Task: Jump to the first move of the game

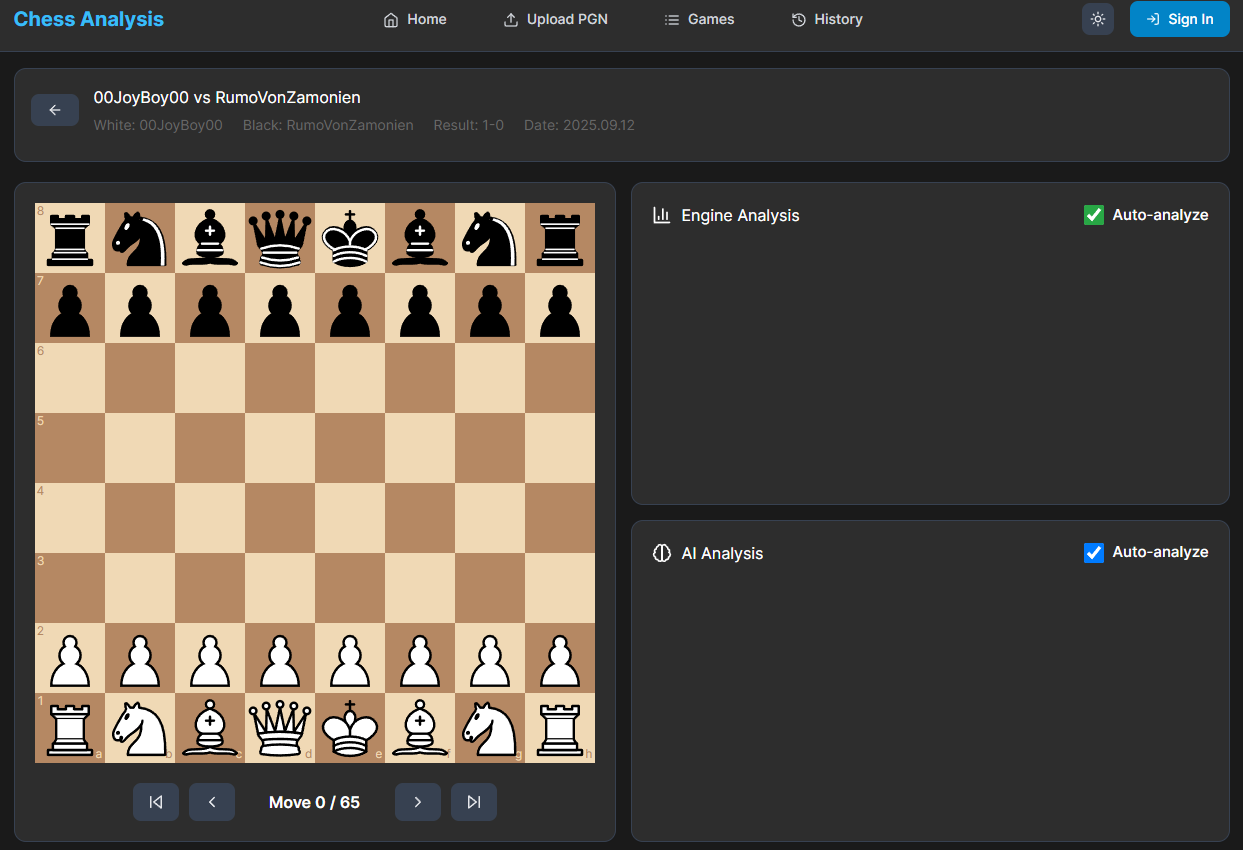Action: pyautogui.click(x=156, y=801)
